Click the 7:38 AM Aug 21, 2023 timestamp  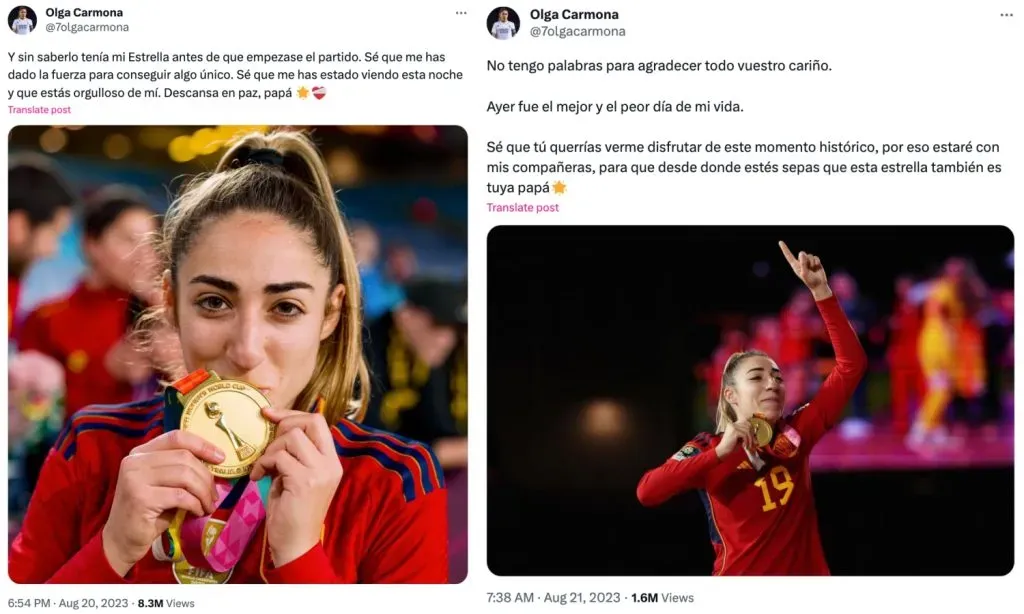tap(553, 598)
